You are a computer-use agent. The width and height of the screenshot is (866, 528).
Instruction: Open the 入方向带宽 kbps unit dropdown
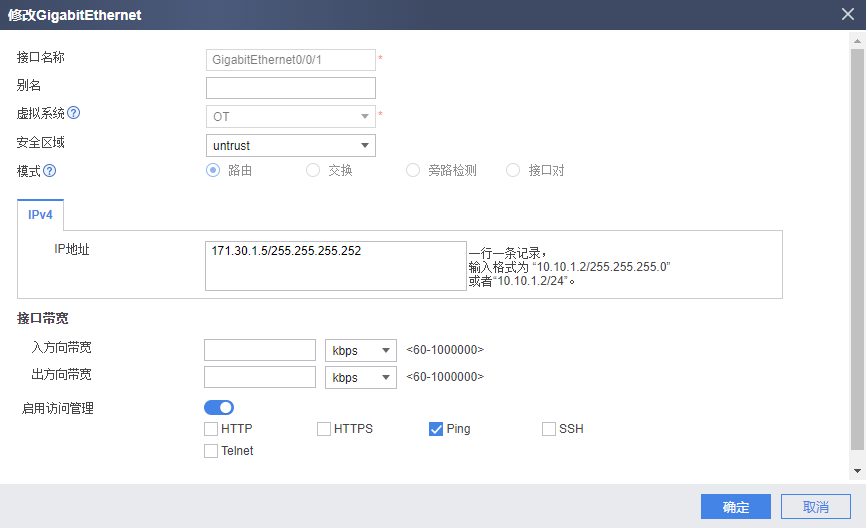(360, 350)
